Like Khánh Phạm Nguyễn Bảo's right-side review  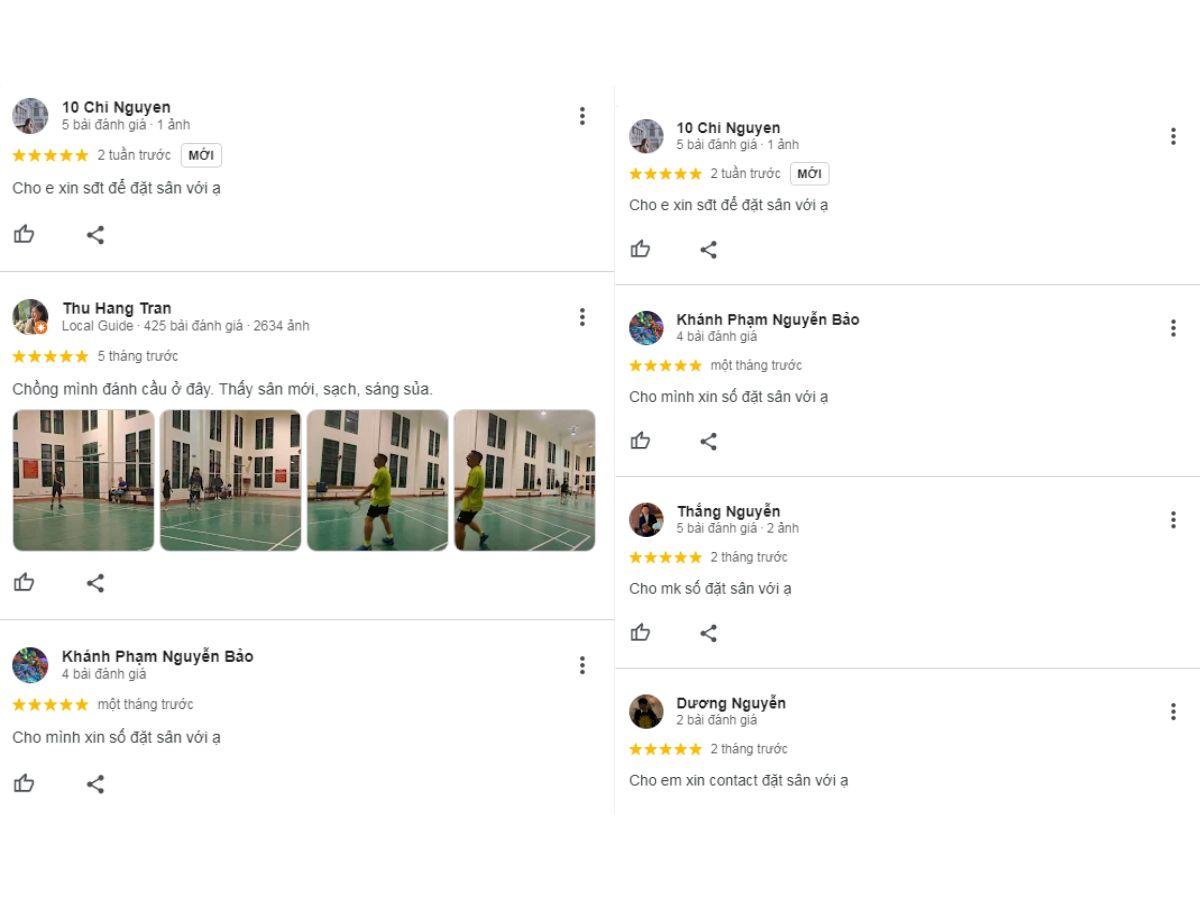pos(641,441)
